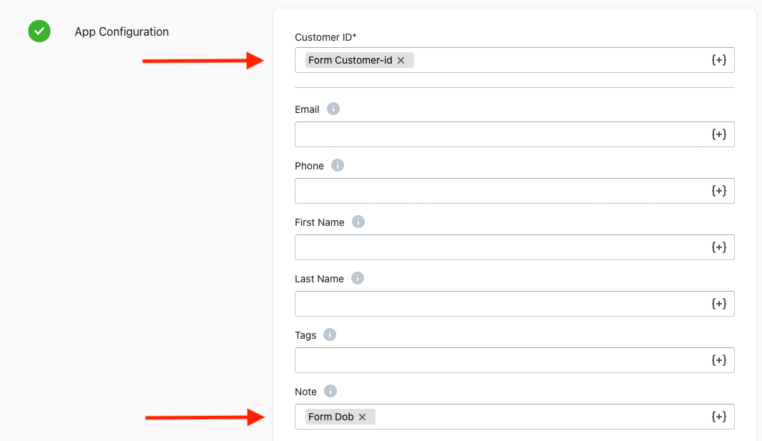Remove the Form Customer-id tag

click(401, 60)
